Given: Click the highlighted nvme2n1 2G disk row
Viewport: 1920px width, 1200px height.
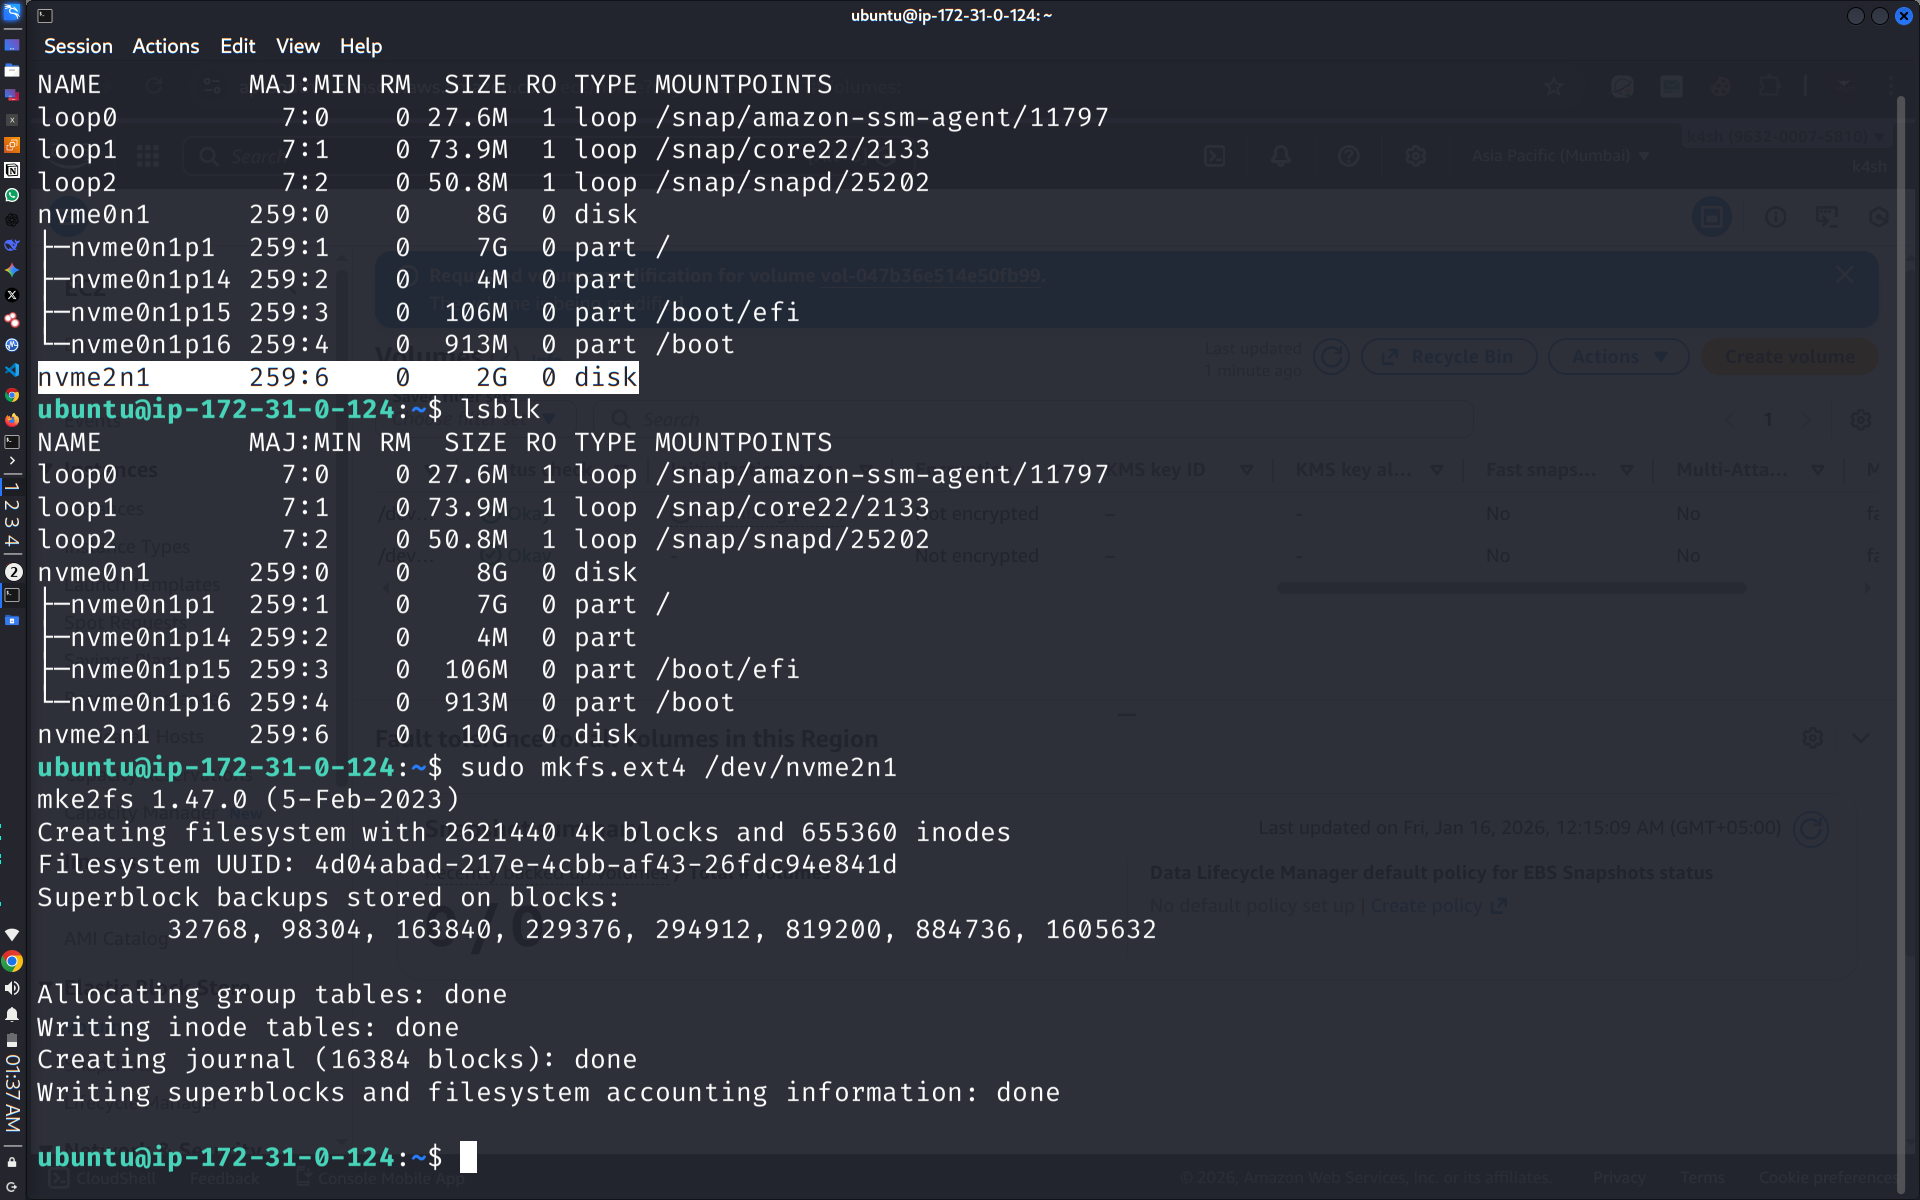Looking at the screenshot, I should pyautogui.click(x=337, y=377).
